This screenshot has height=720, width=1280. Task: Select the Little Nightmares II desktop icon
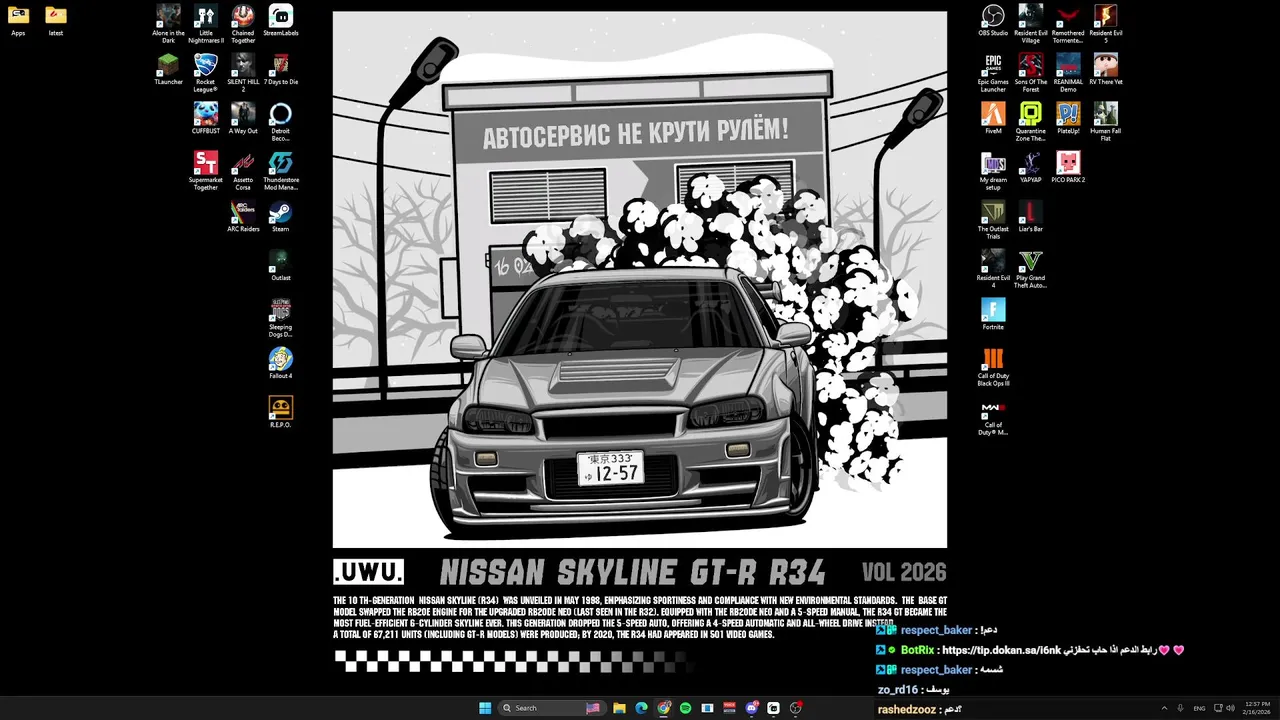click(206, 24)
